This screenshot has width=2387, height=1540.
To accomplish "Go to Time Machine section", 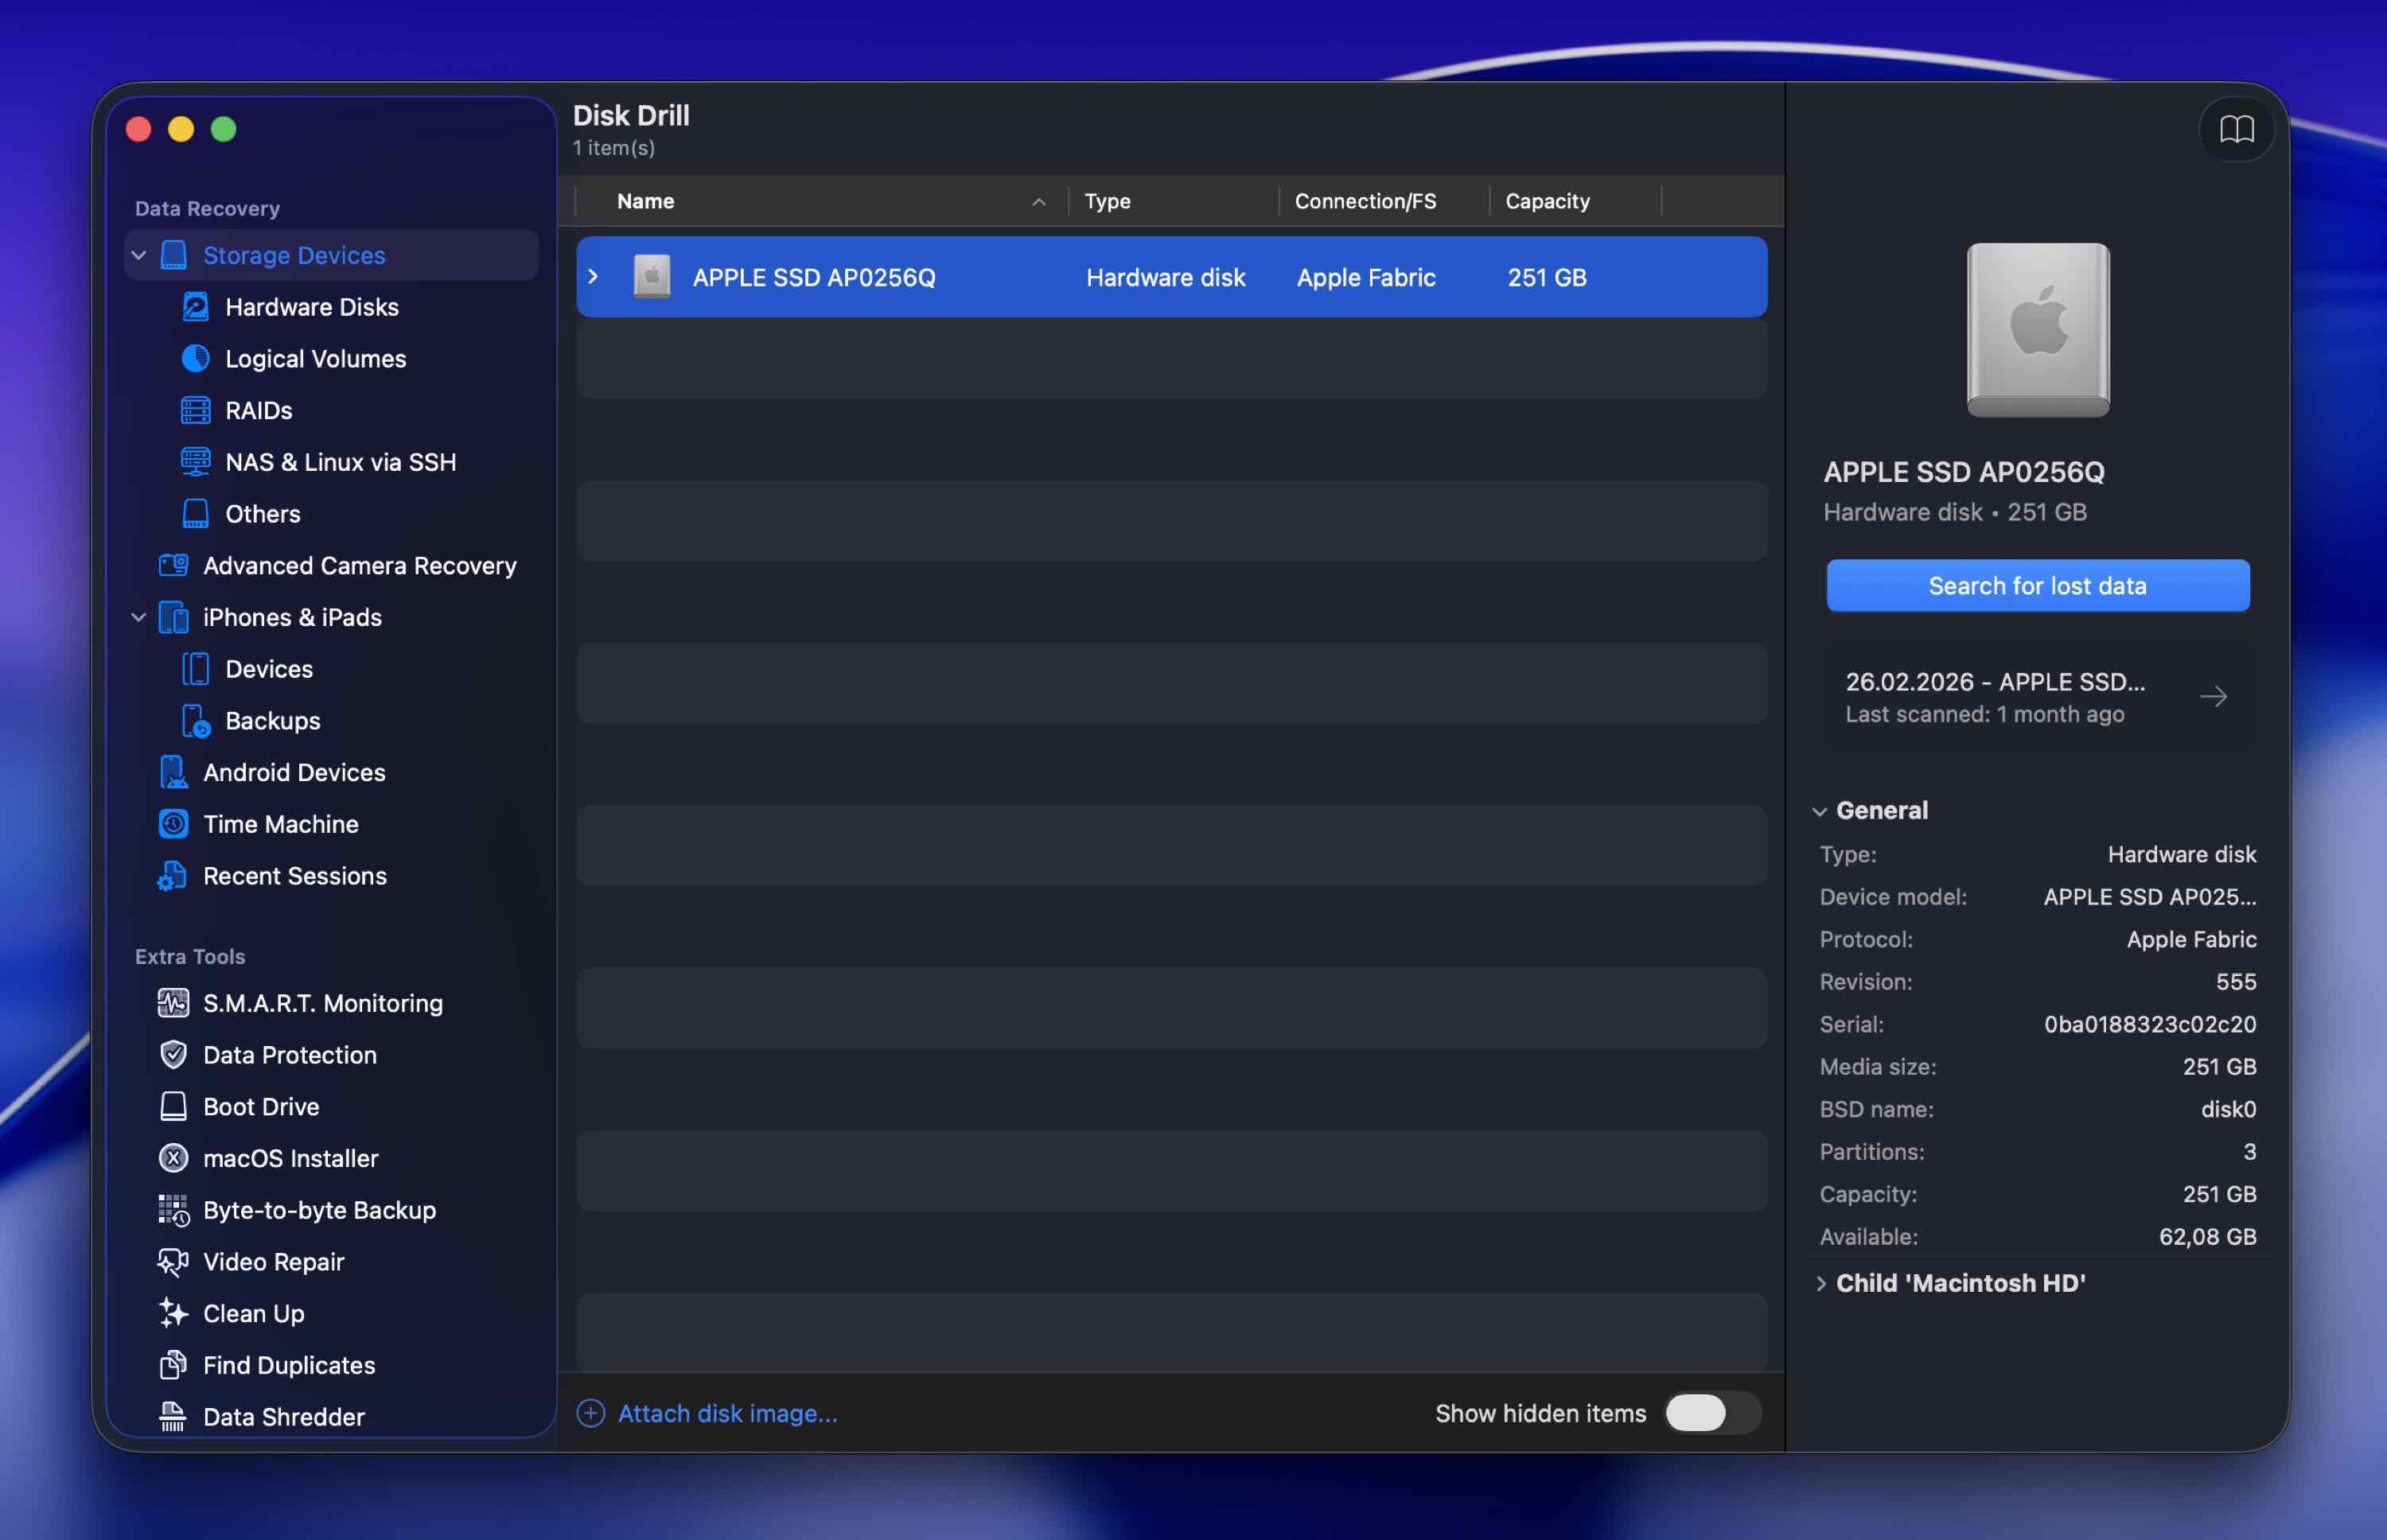I will pos(281,824).
